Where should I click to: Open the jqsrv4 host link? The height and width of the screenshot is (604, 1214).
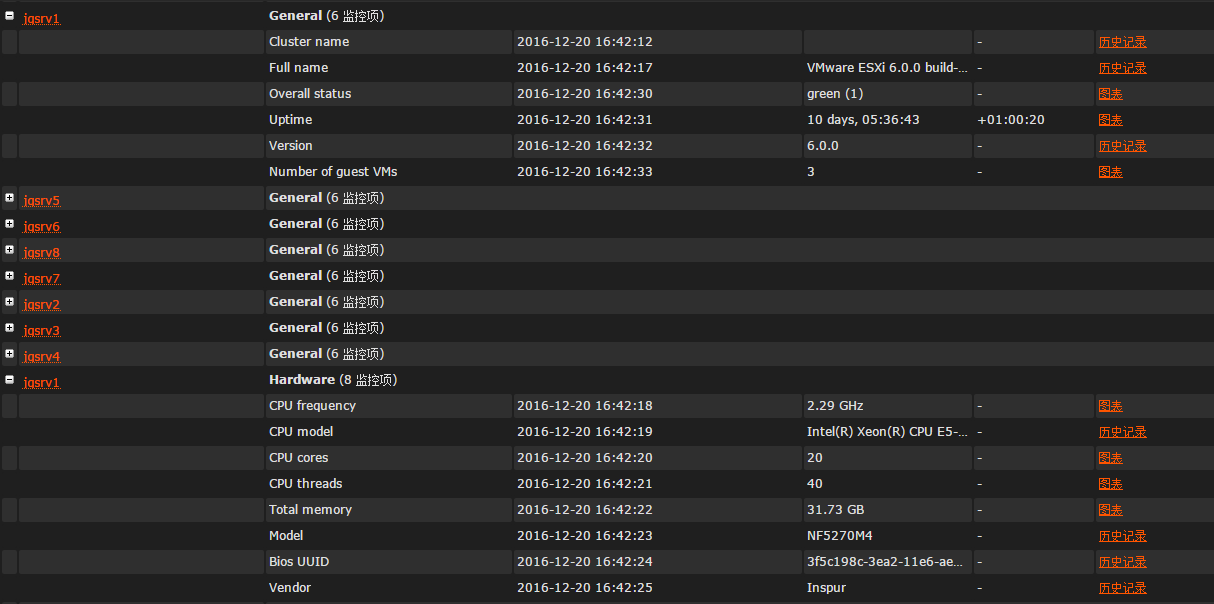pyautogui.click(x=42, y=356)
